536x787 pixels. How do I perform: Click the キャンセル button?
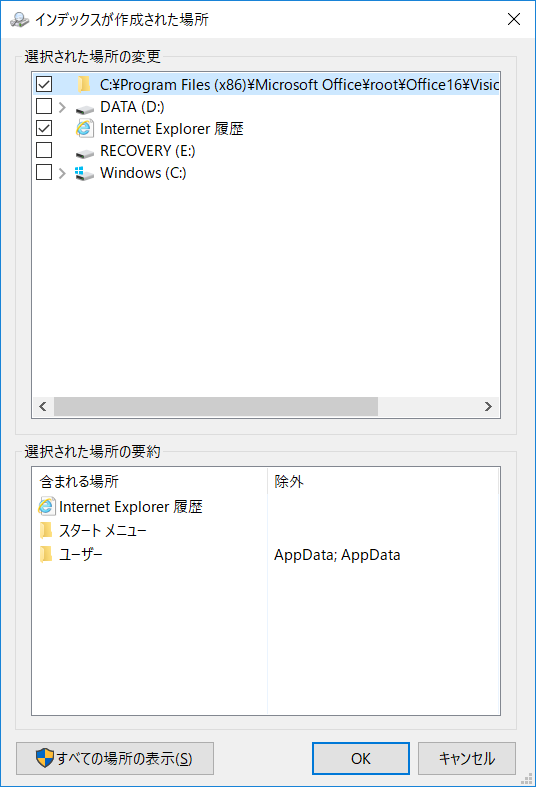point(467,758)
